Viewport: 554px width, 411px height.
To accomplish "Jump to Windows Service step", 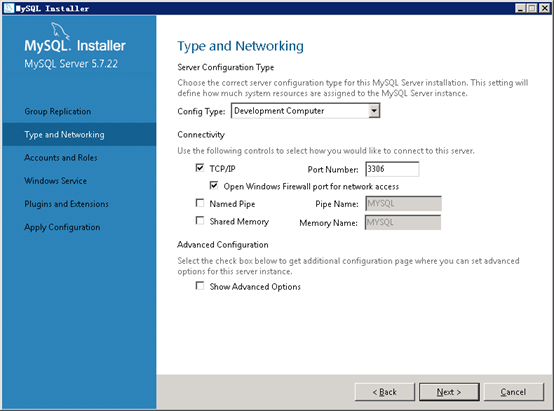I will click(55, 181).
